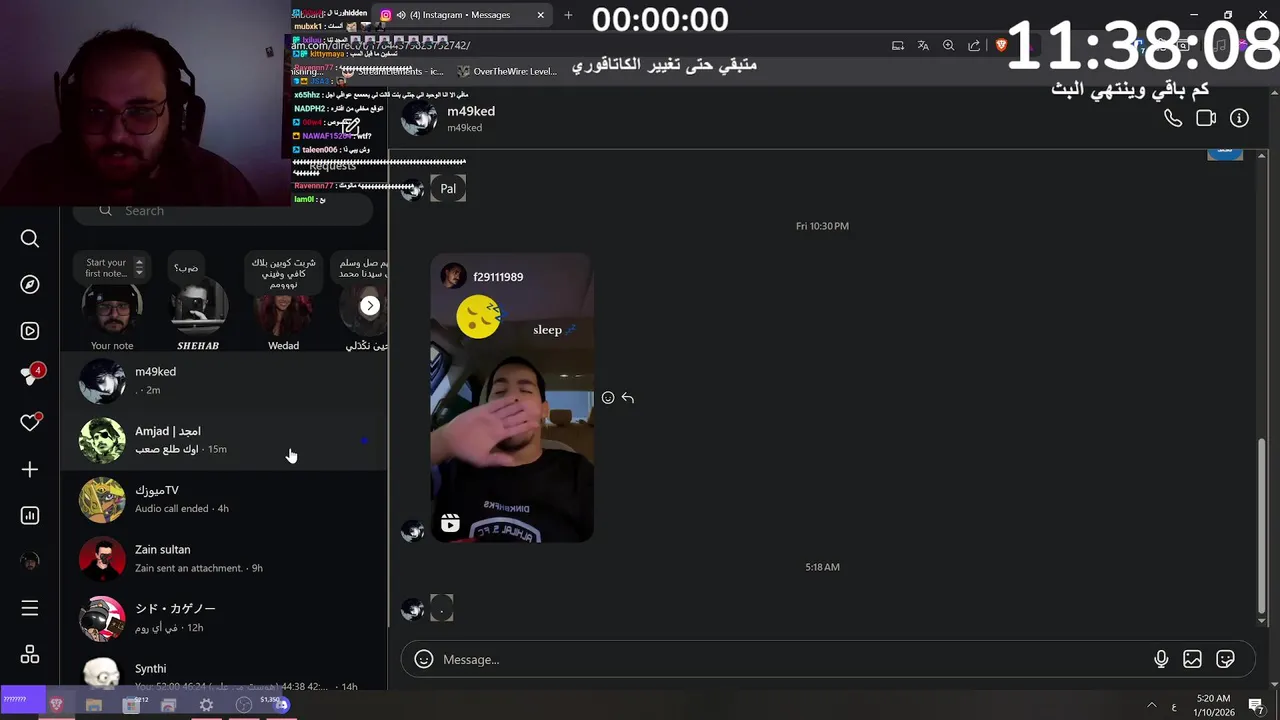This screenshot has width=1280, height=720.
Task: Open Your note avatar
Action: tap(112, 310)
